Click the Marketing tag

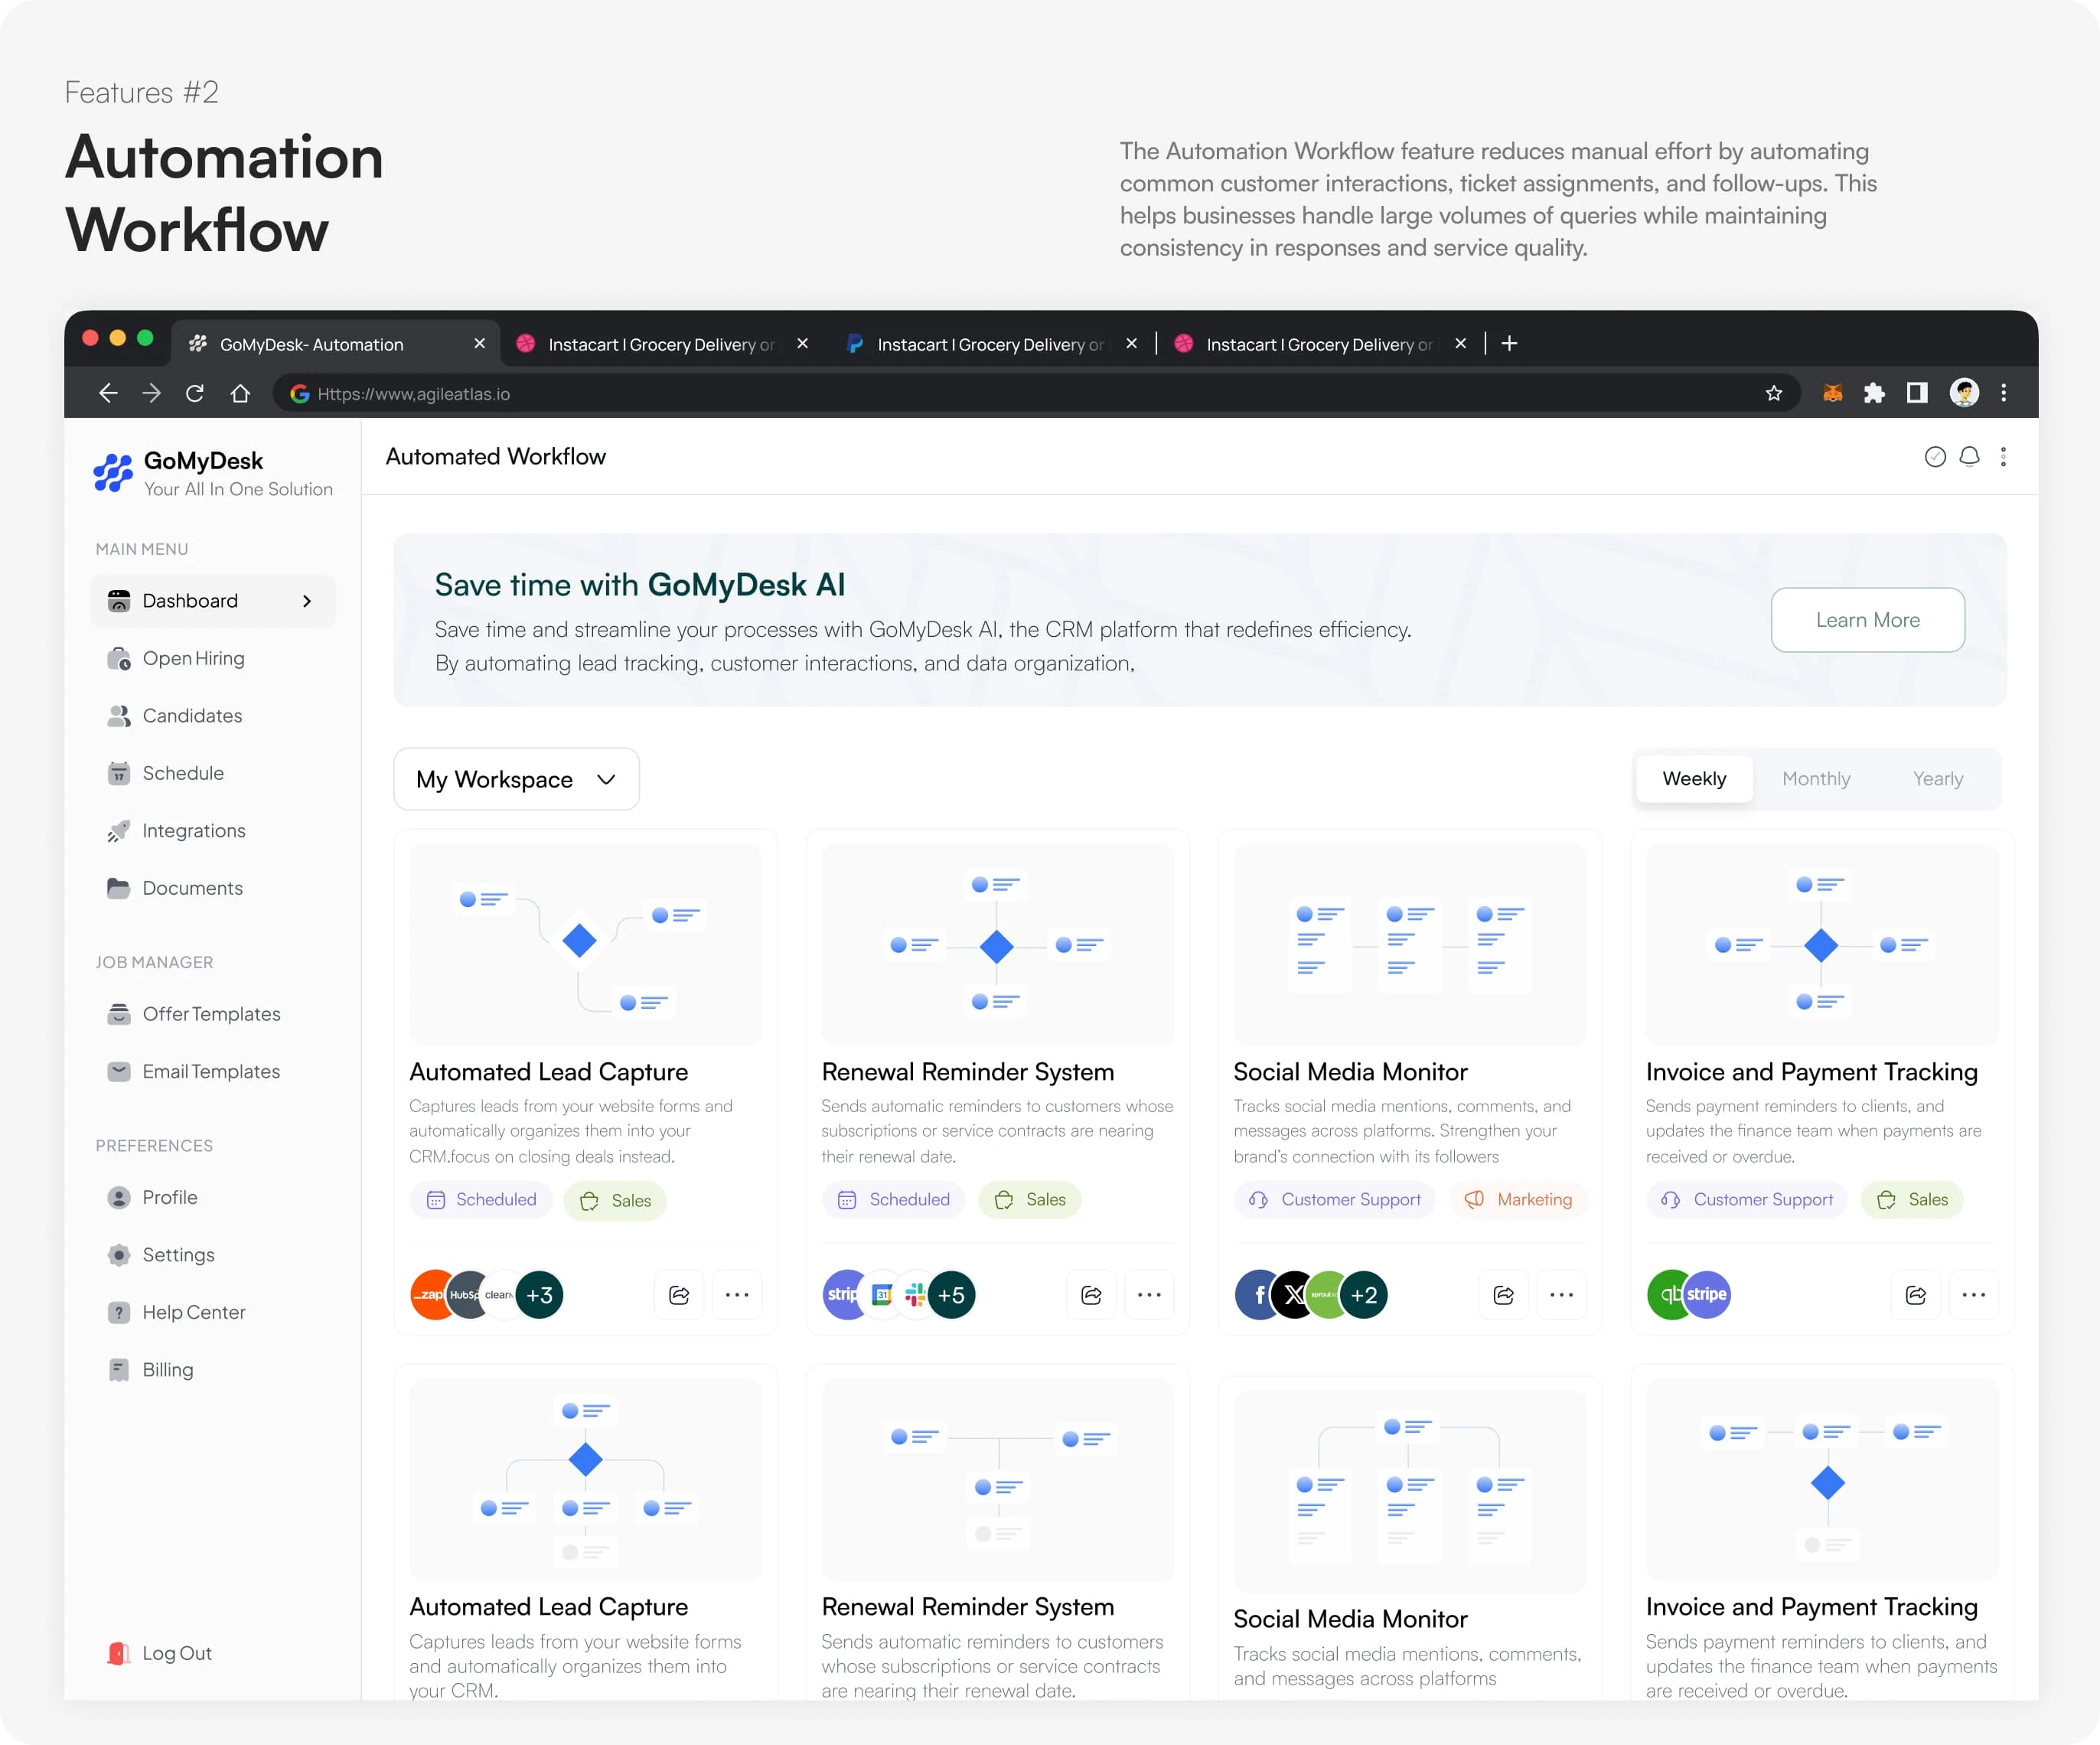click(1519, 1199)
